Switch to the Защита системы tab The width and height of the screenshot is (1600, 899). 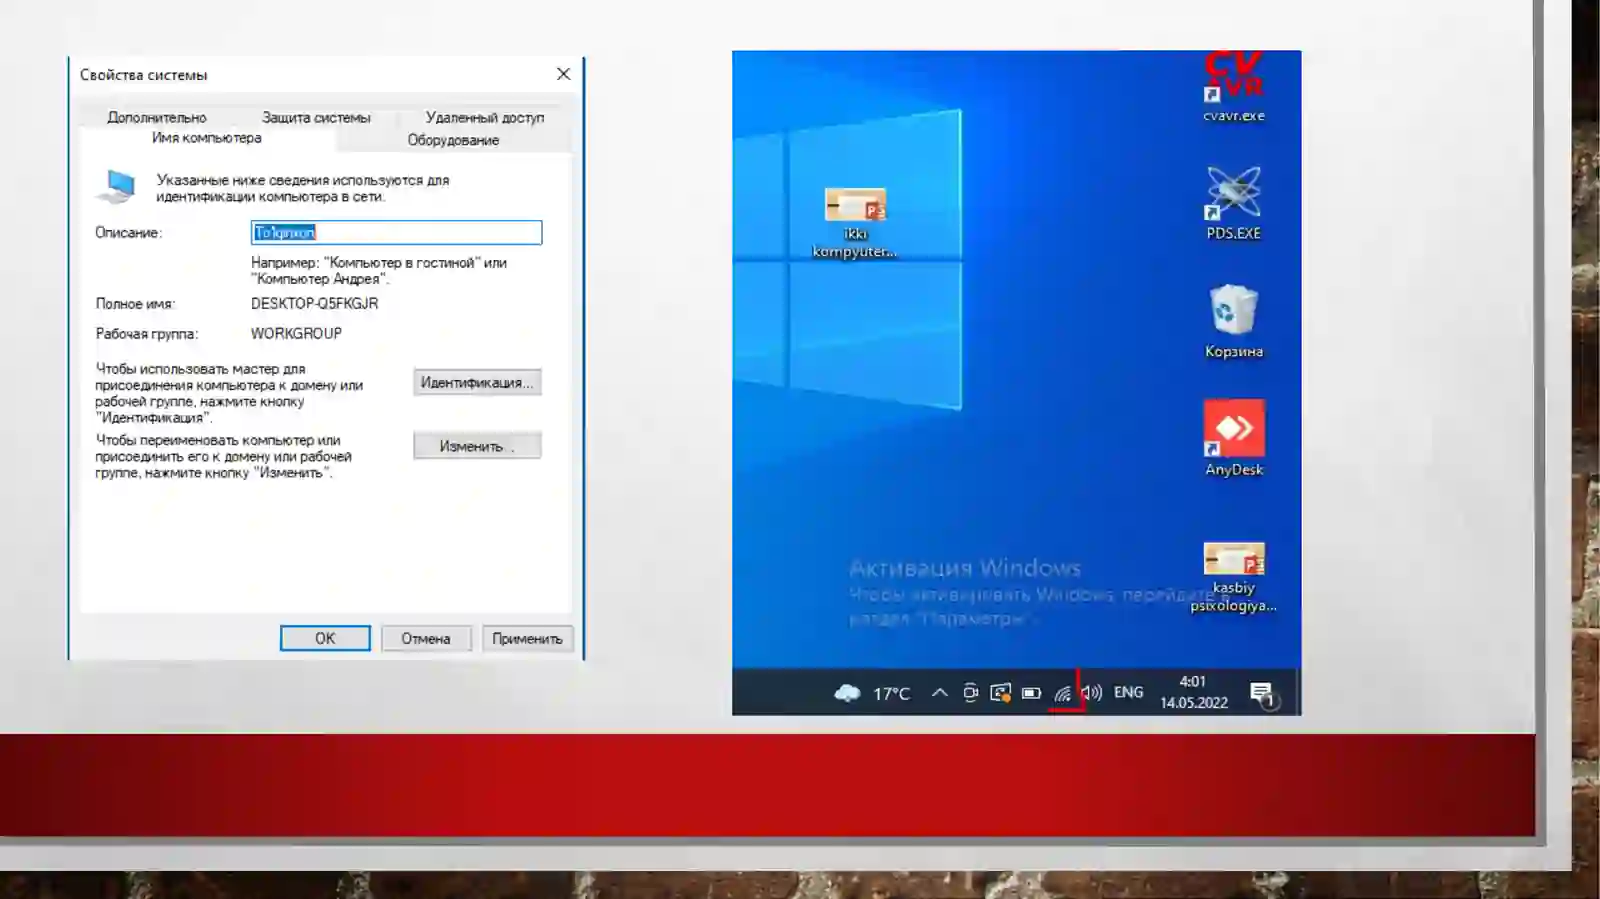pos(316,118)
